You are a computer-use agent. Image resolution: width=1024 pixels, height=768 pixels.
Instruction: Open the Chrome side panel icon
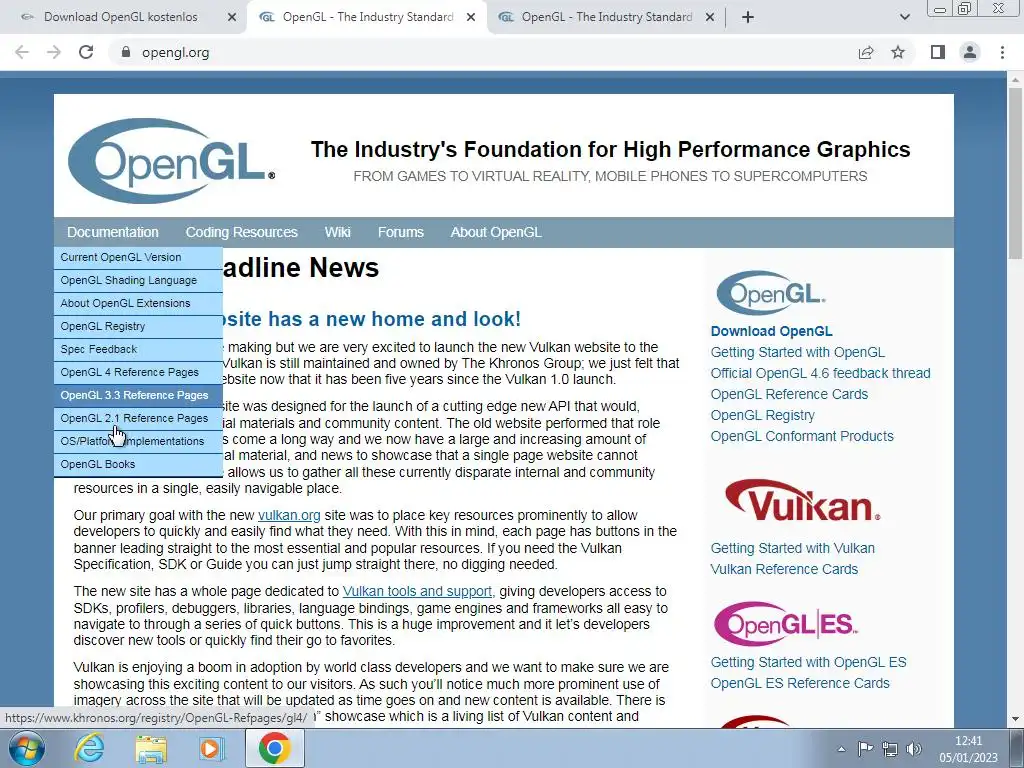938,52
